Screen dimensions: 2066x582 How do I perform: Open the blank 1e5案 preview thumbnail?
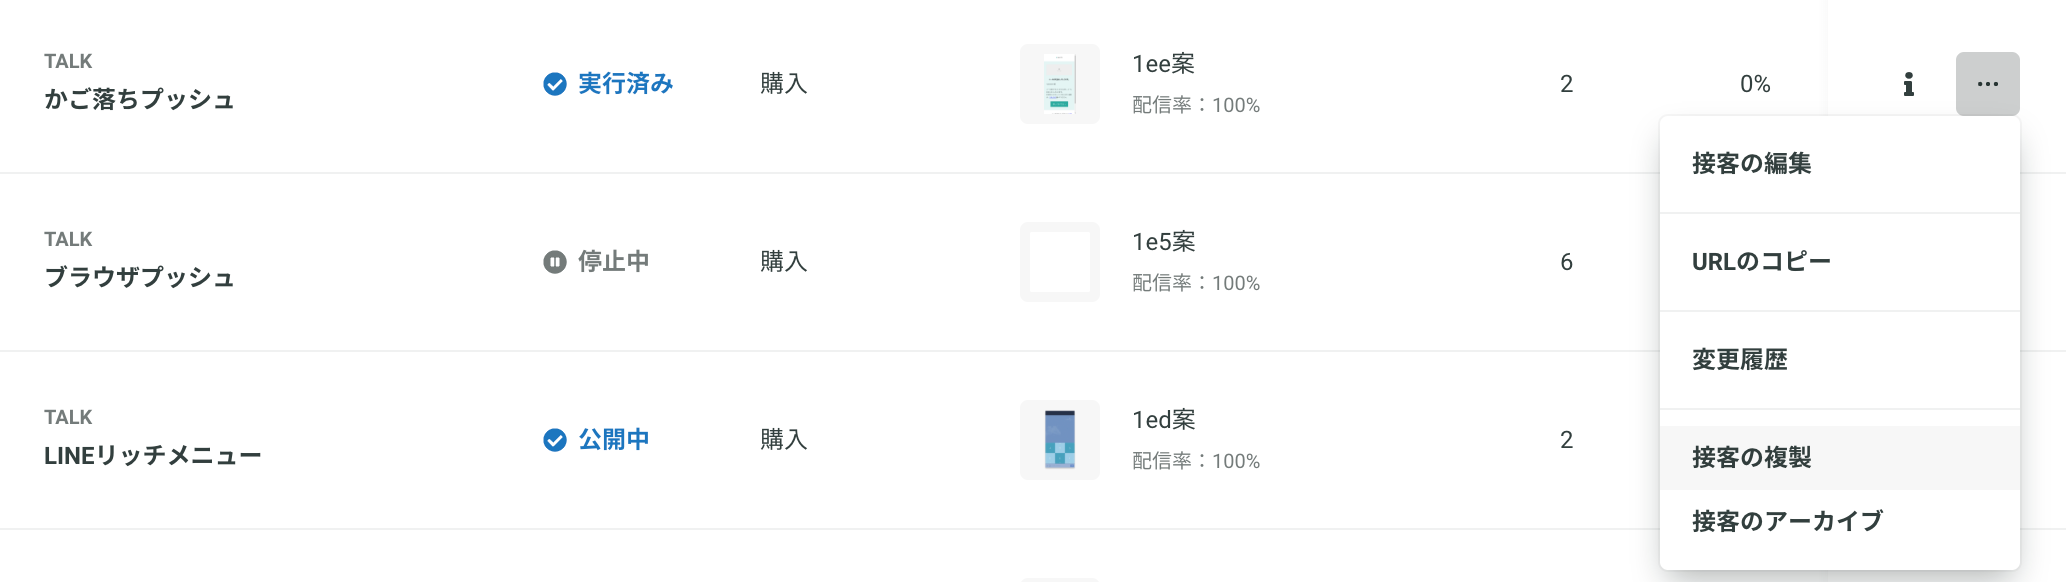[x=1060, y=262]
